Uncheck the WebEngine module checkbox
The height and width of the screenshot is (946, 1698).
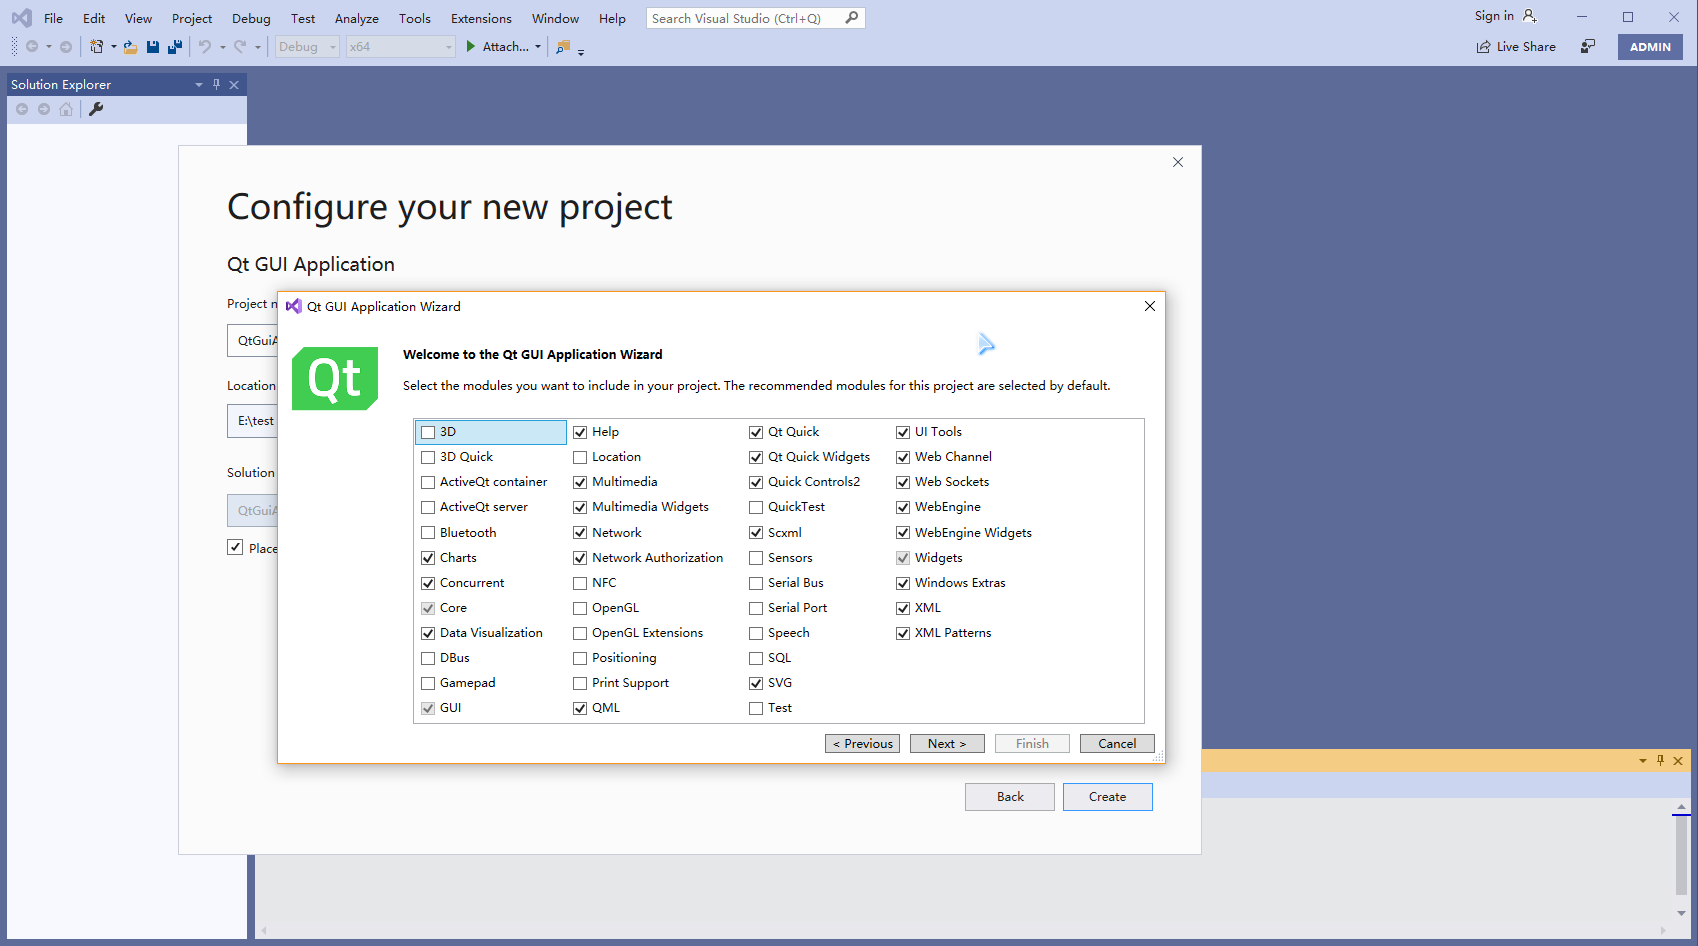[x=903, y=507]
